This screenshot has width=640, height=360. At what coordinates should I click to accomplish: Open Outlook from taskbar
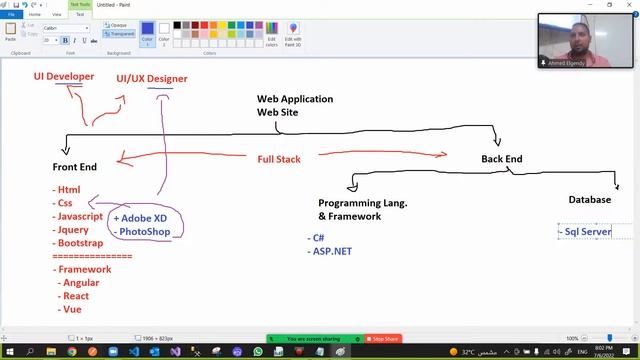point(155,351)
